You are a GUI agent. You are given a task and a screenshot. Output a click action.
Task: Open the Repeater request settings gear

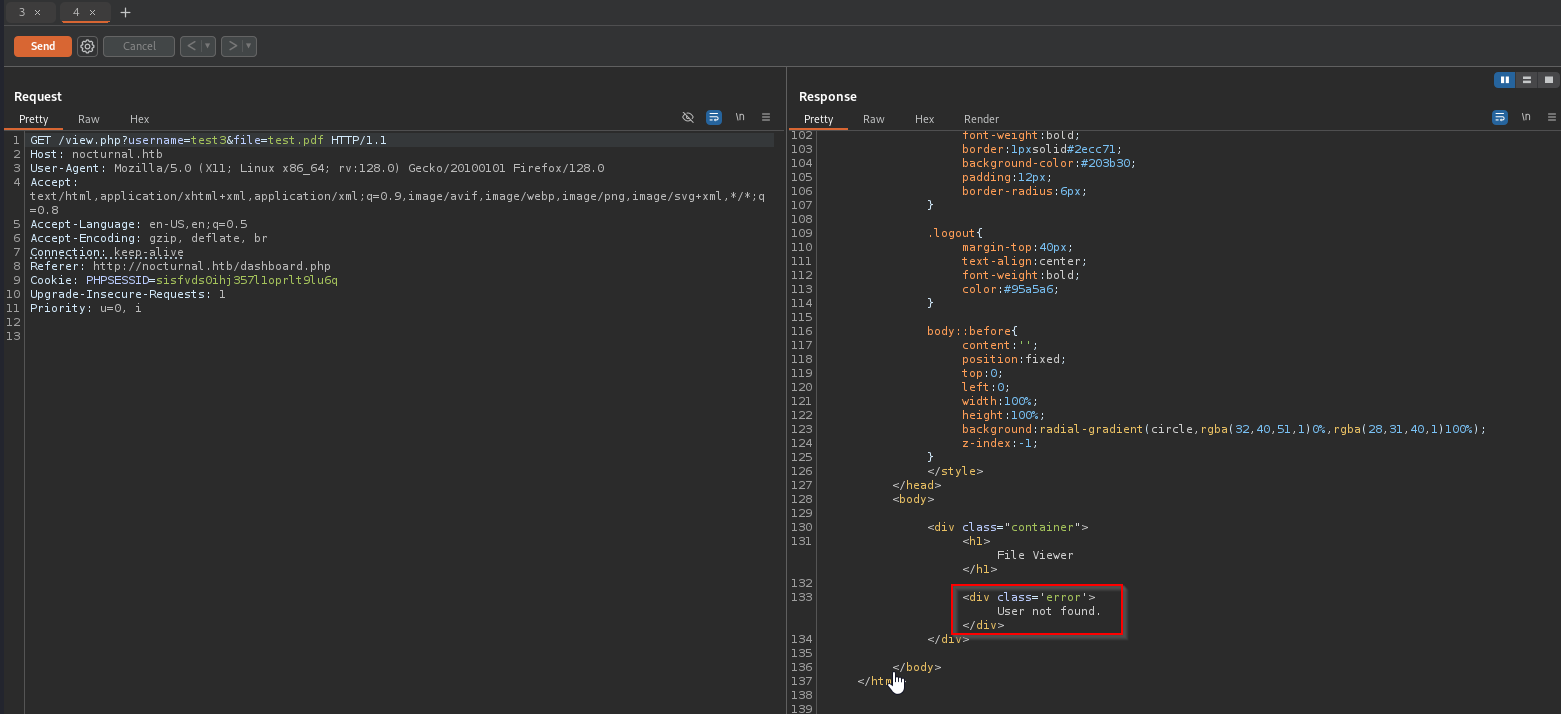(88, 46)
